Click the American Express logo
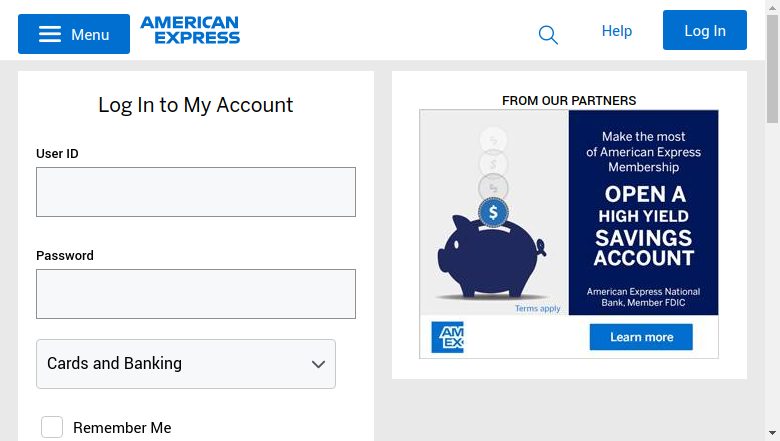Screen dimensions: 780x441 pos(190,30)
